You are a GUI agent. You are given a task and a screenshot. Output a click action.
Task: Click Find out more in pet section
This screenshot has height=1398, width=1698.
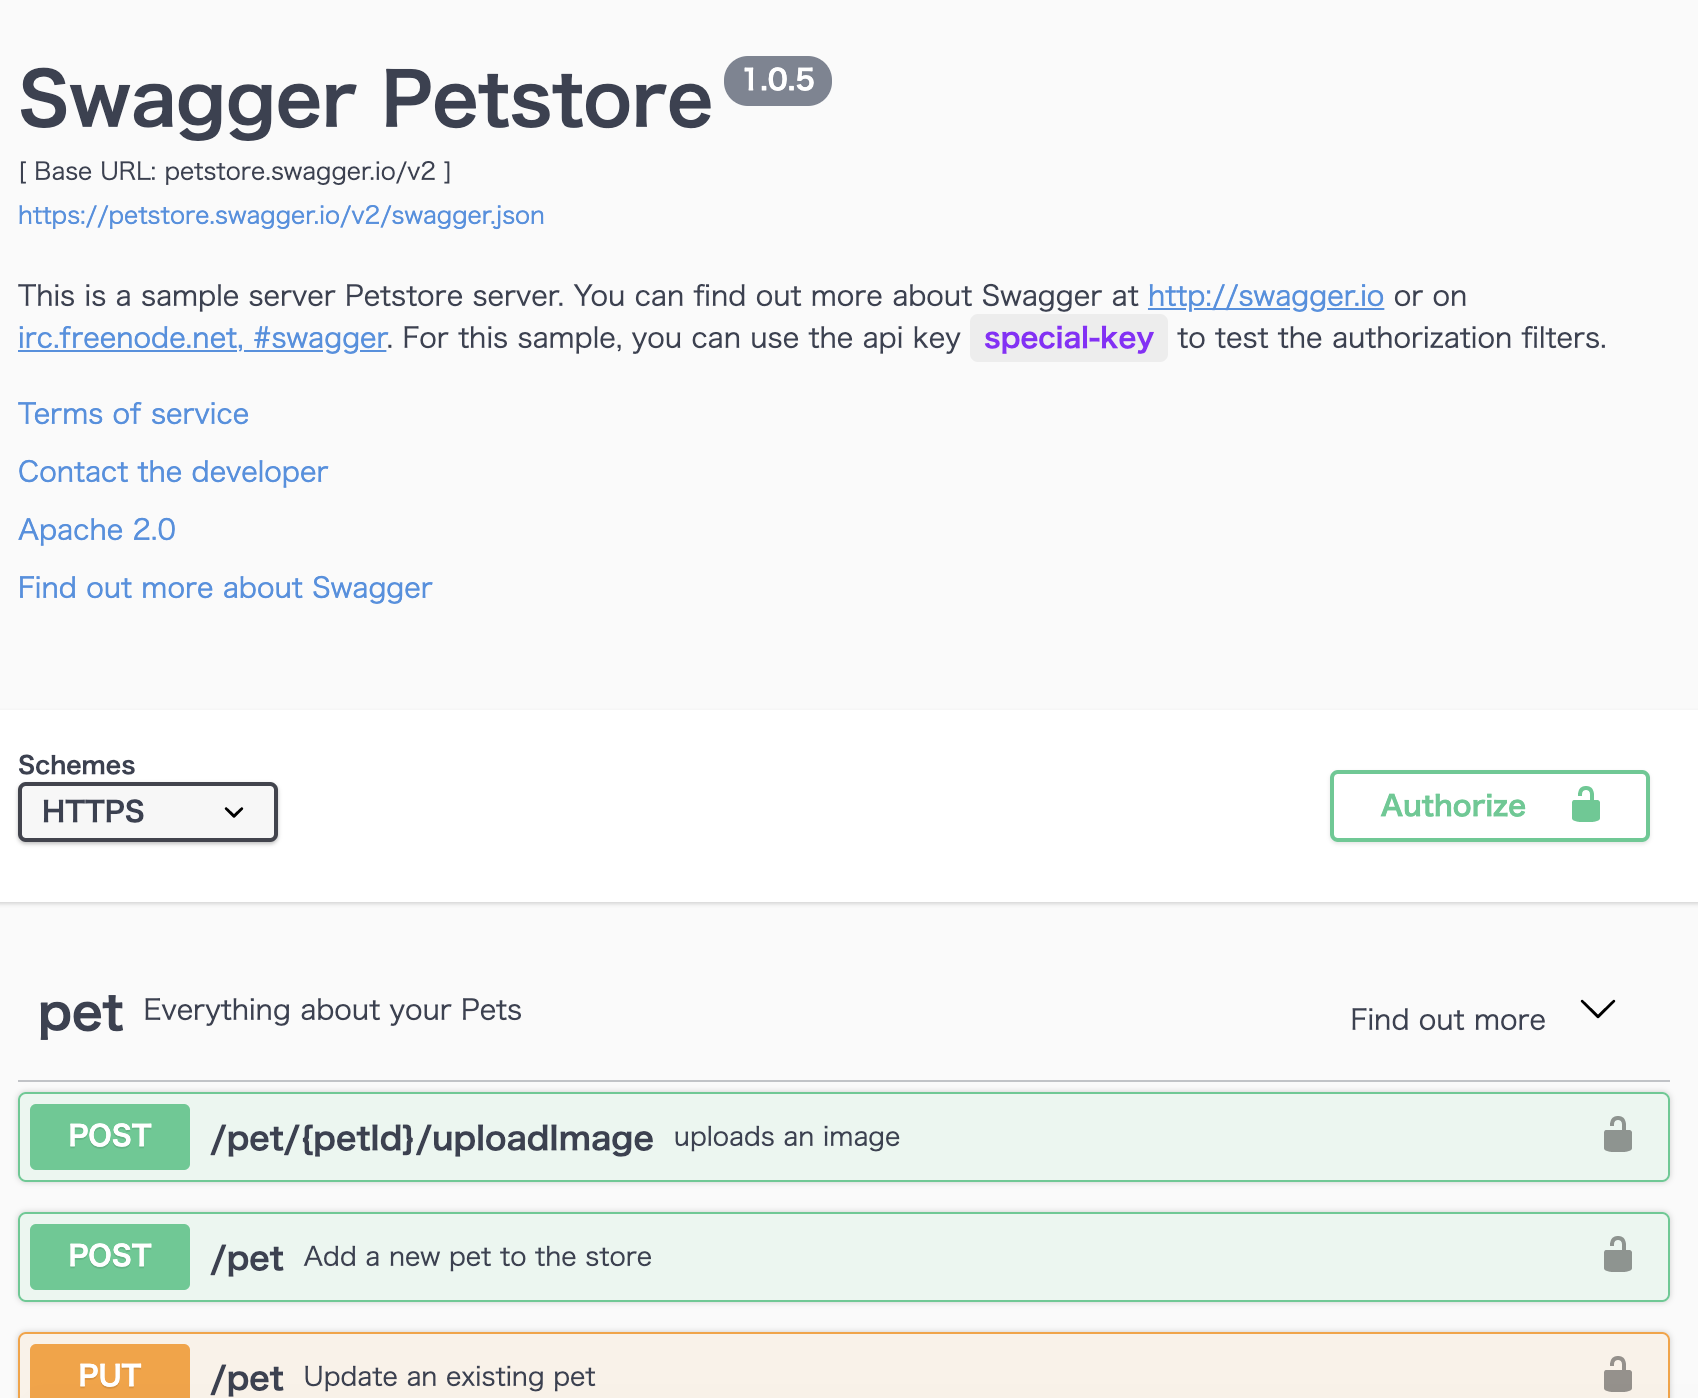(x=1447, y=1020)
